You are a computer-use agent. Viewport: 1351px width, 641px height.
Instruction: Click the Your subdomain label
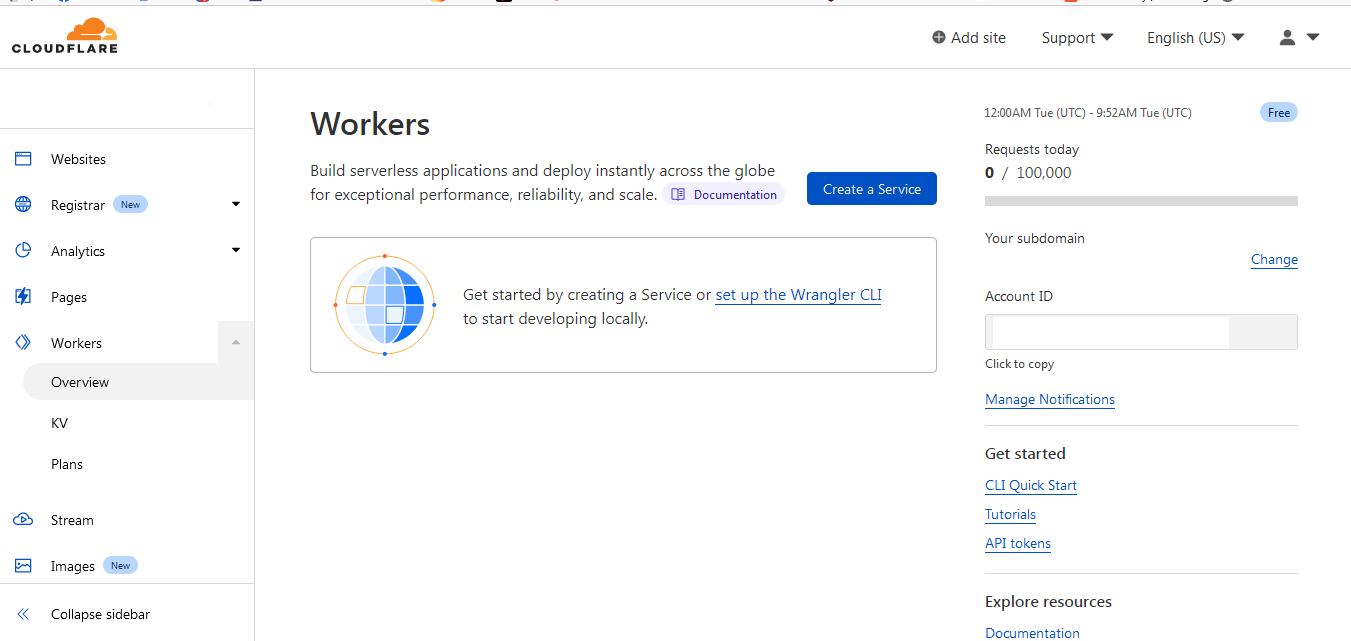pyautogui.click(x=1035, y=238)
